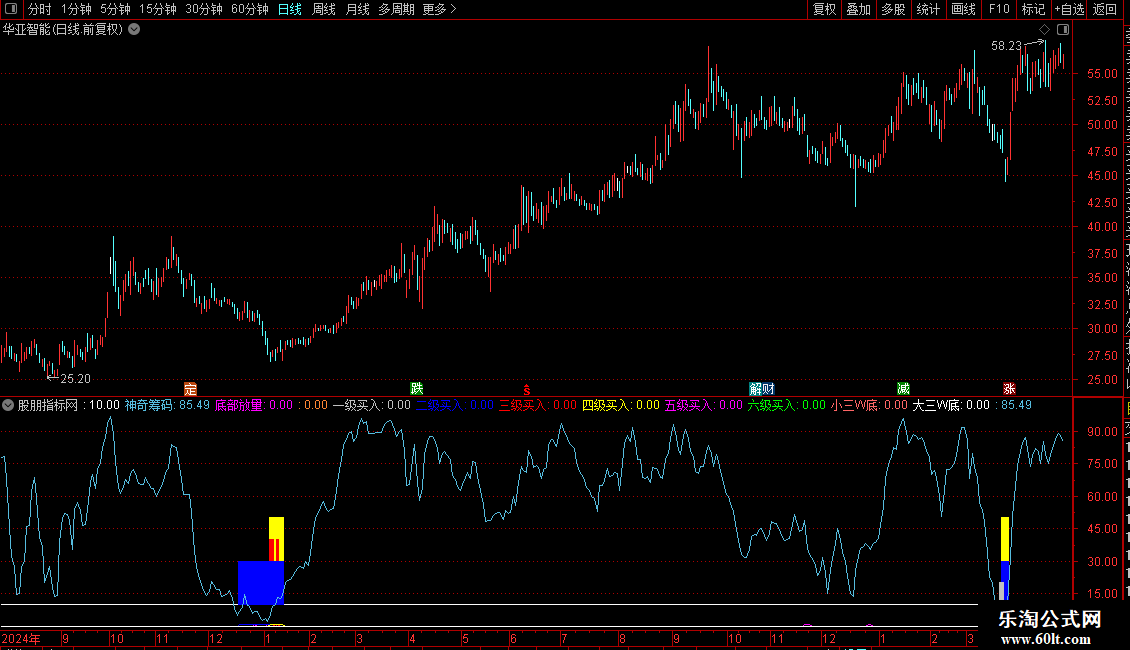Click the blue 二级买入 indicator label
Image resolution: width=1130 pixels, height=650 pixels.
pyautogui.click(x=455, y=405)
